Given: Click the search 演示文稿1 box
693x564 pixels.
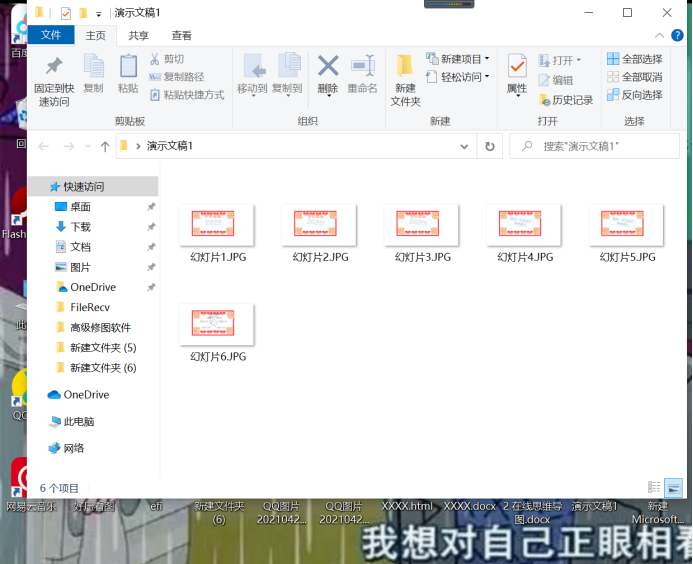Looking at the screenshot, I should coord(594,146).
